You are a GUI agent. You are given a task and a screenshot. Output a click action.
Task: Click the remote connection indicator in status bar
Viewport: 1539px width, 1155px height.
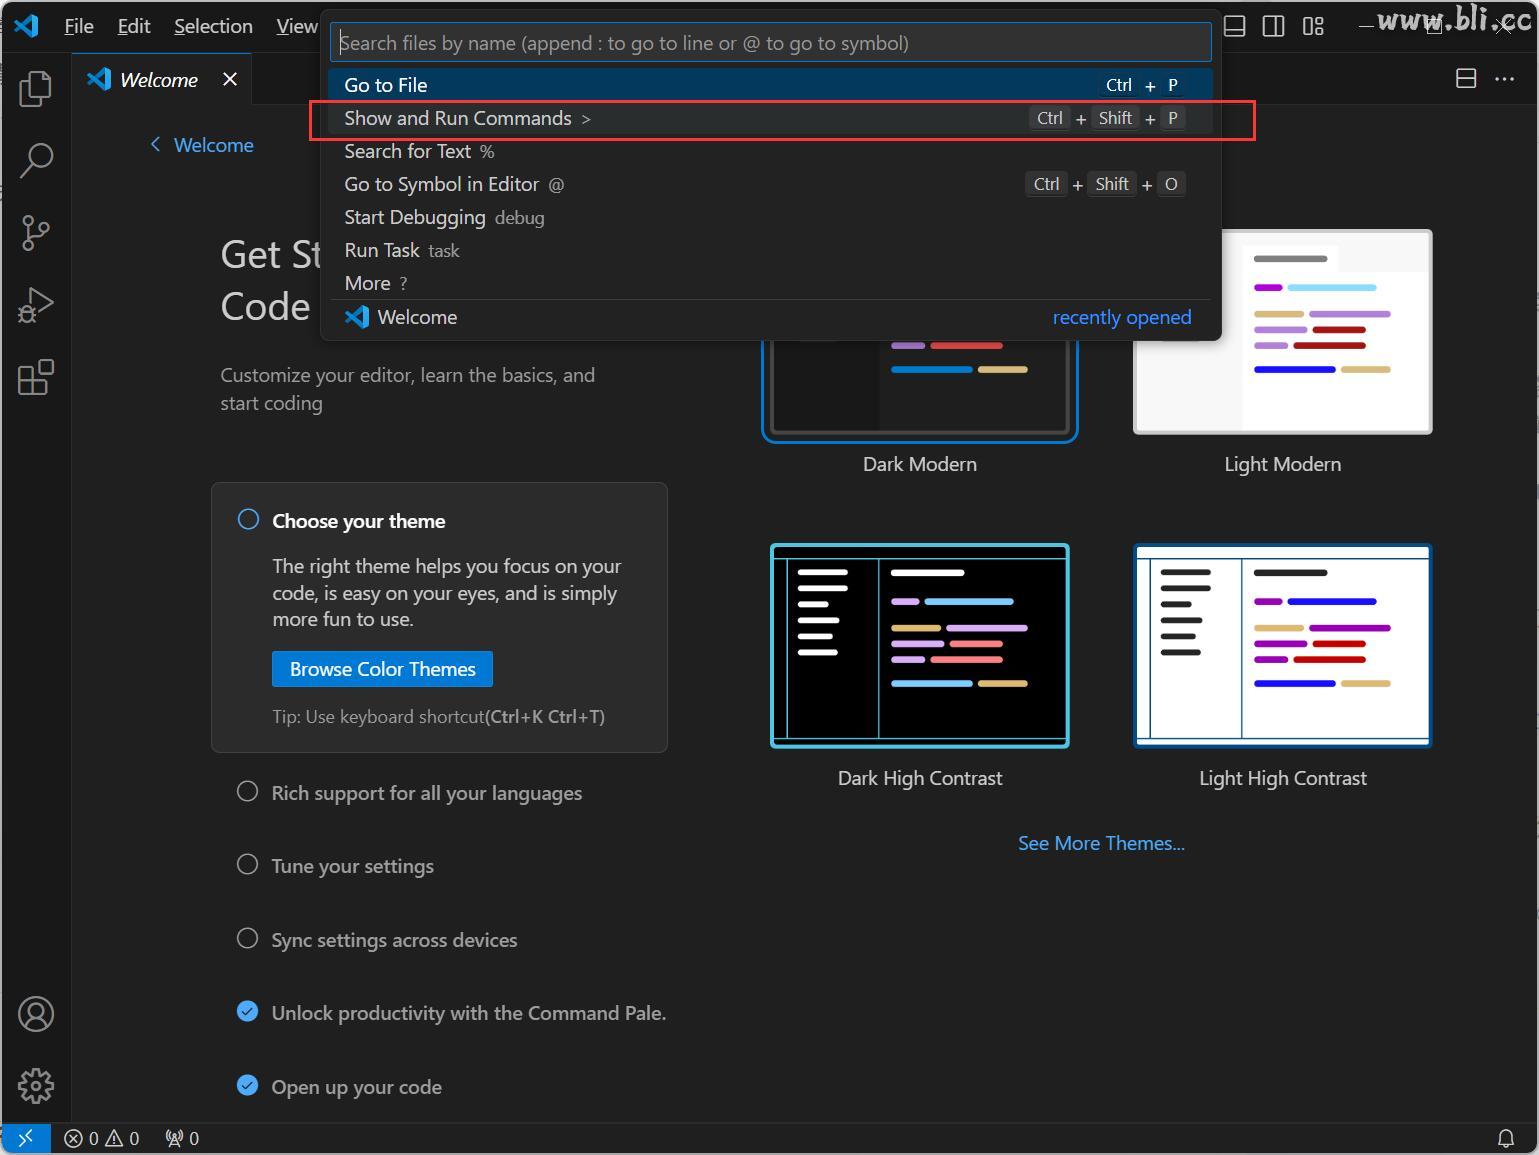[x=25, y=1138]
